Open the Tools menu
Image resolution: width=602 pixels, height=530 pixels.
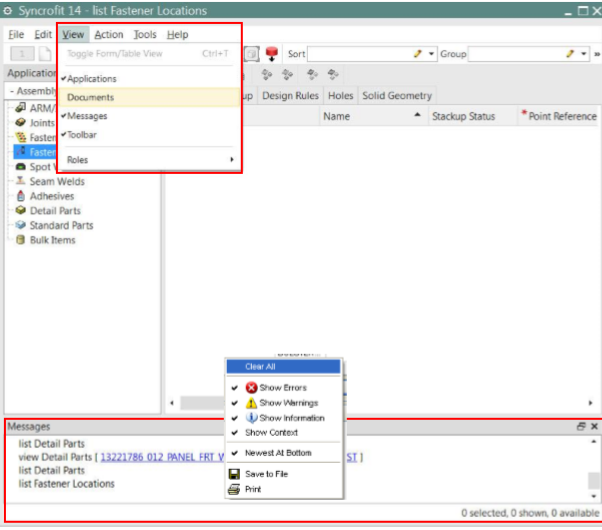click(x=145, y=35)
